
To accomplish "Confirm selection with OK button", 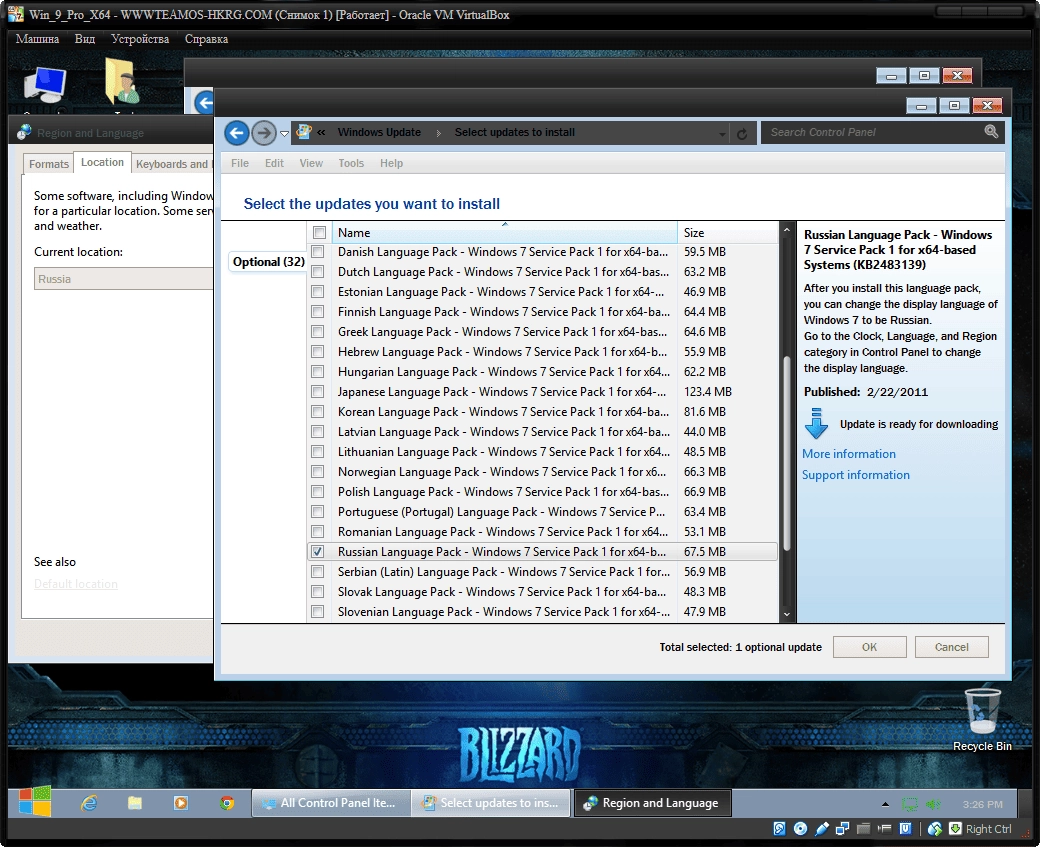I will 870,647.
